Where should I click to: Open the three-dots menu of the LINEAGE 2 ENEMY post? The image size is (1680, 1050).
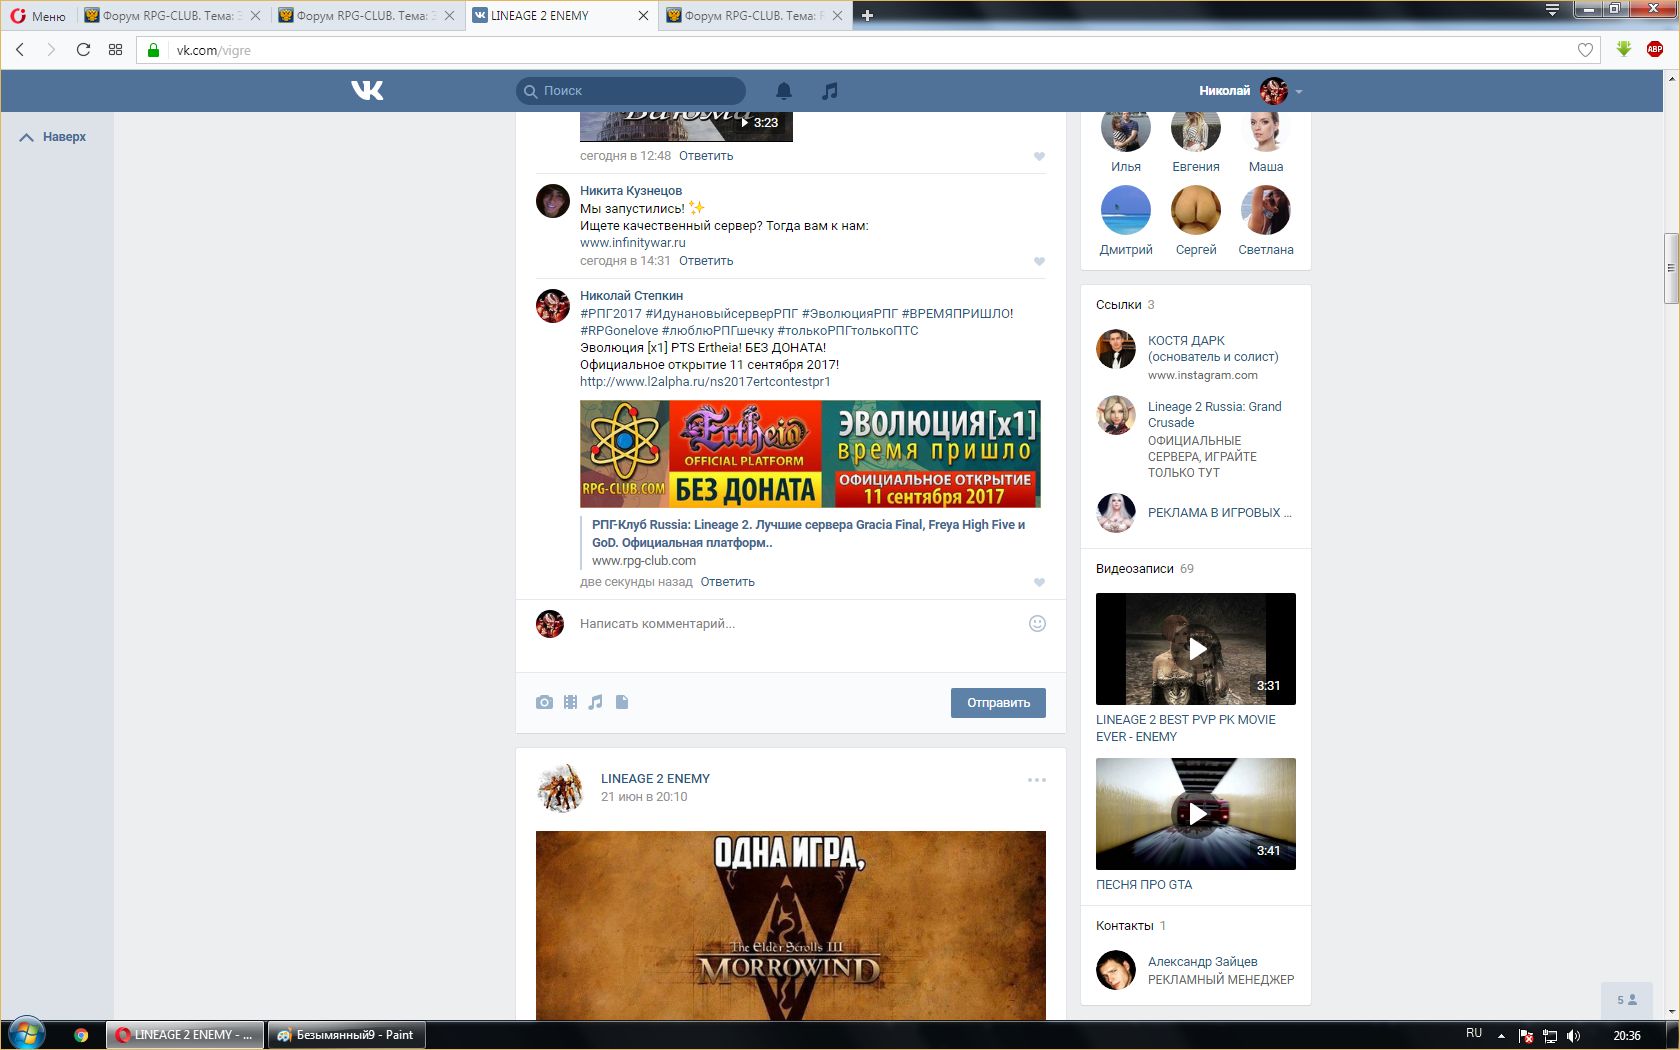[1037, 780]
